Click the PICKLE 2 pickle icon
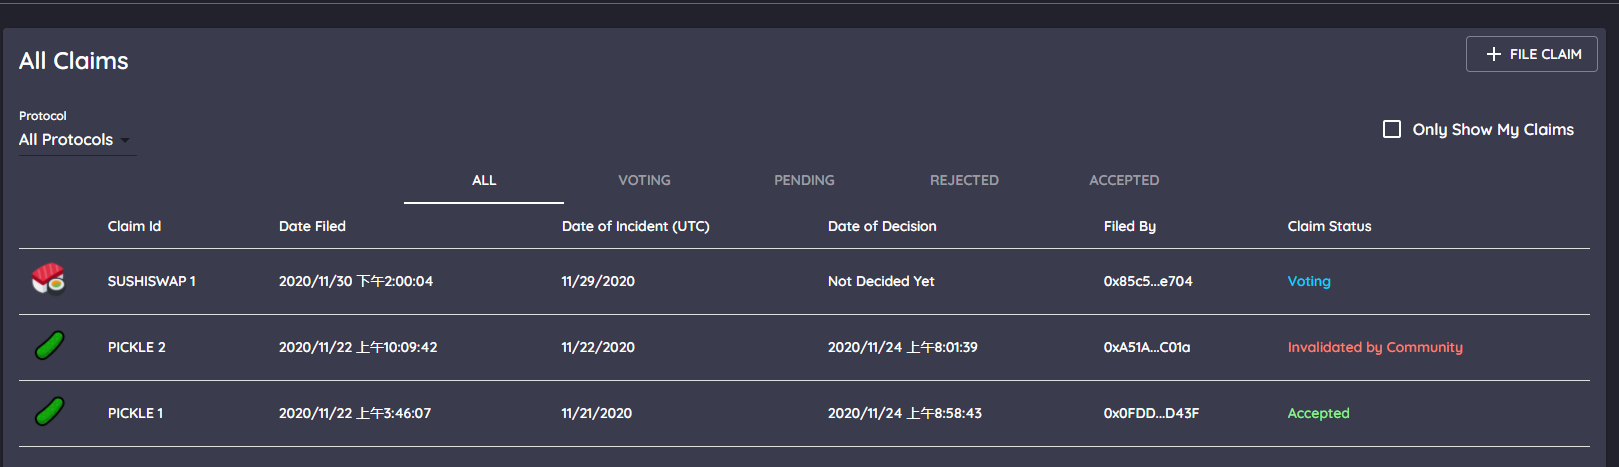The height and width of the screenshot is (467, 1619). click(49, 346)
